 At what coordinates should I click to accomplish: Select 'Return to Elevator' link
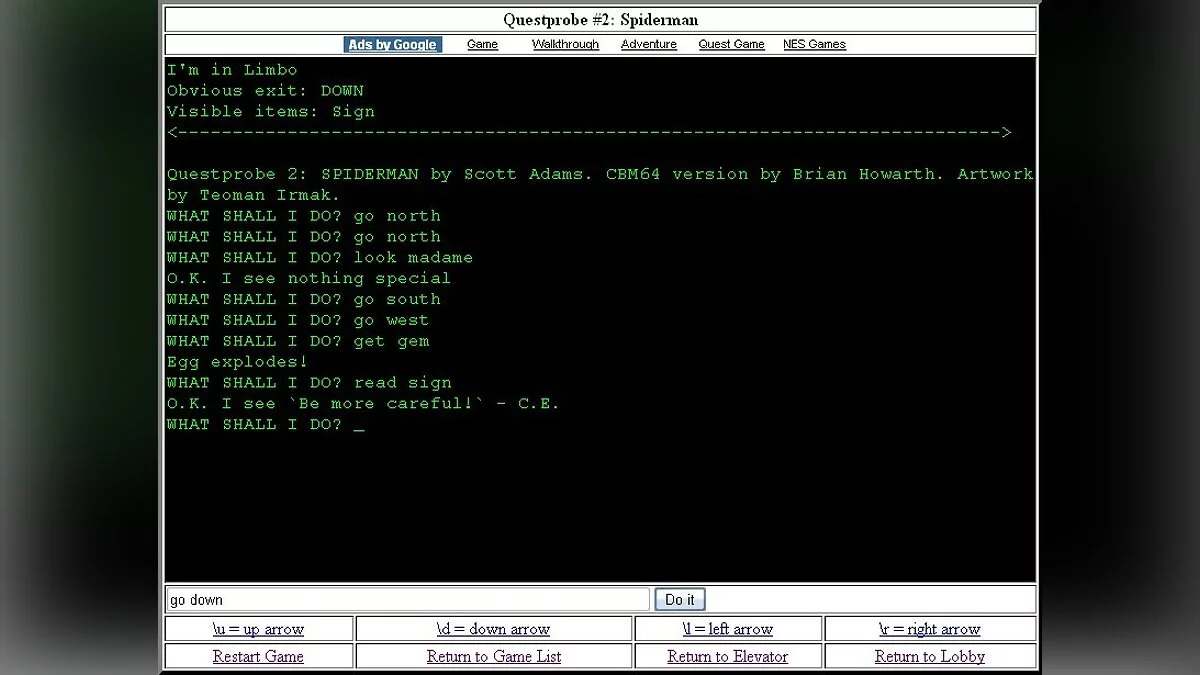pyautogui.click(x=727, y=656)
